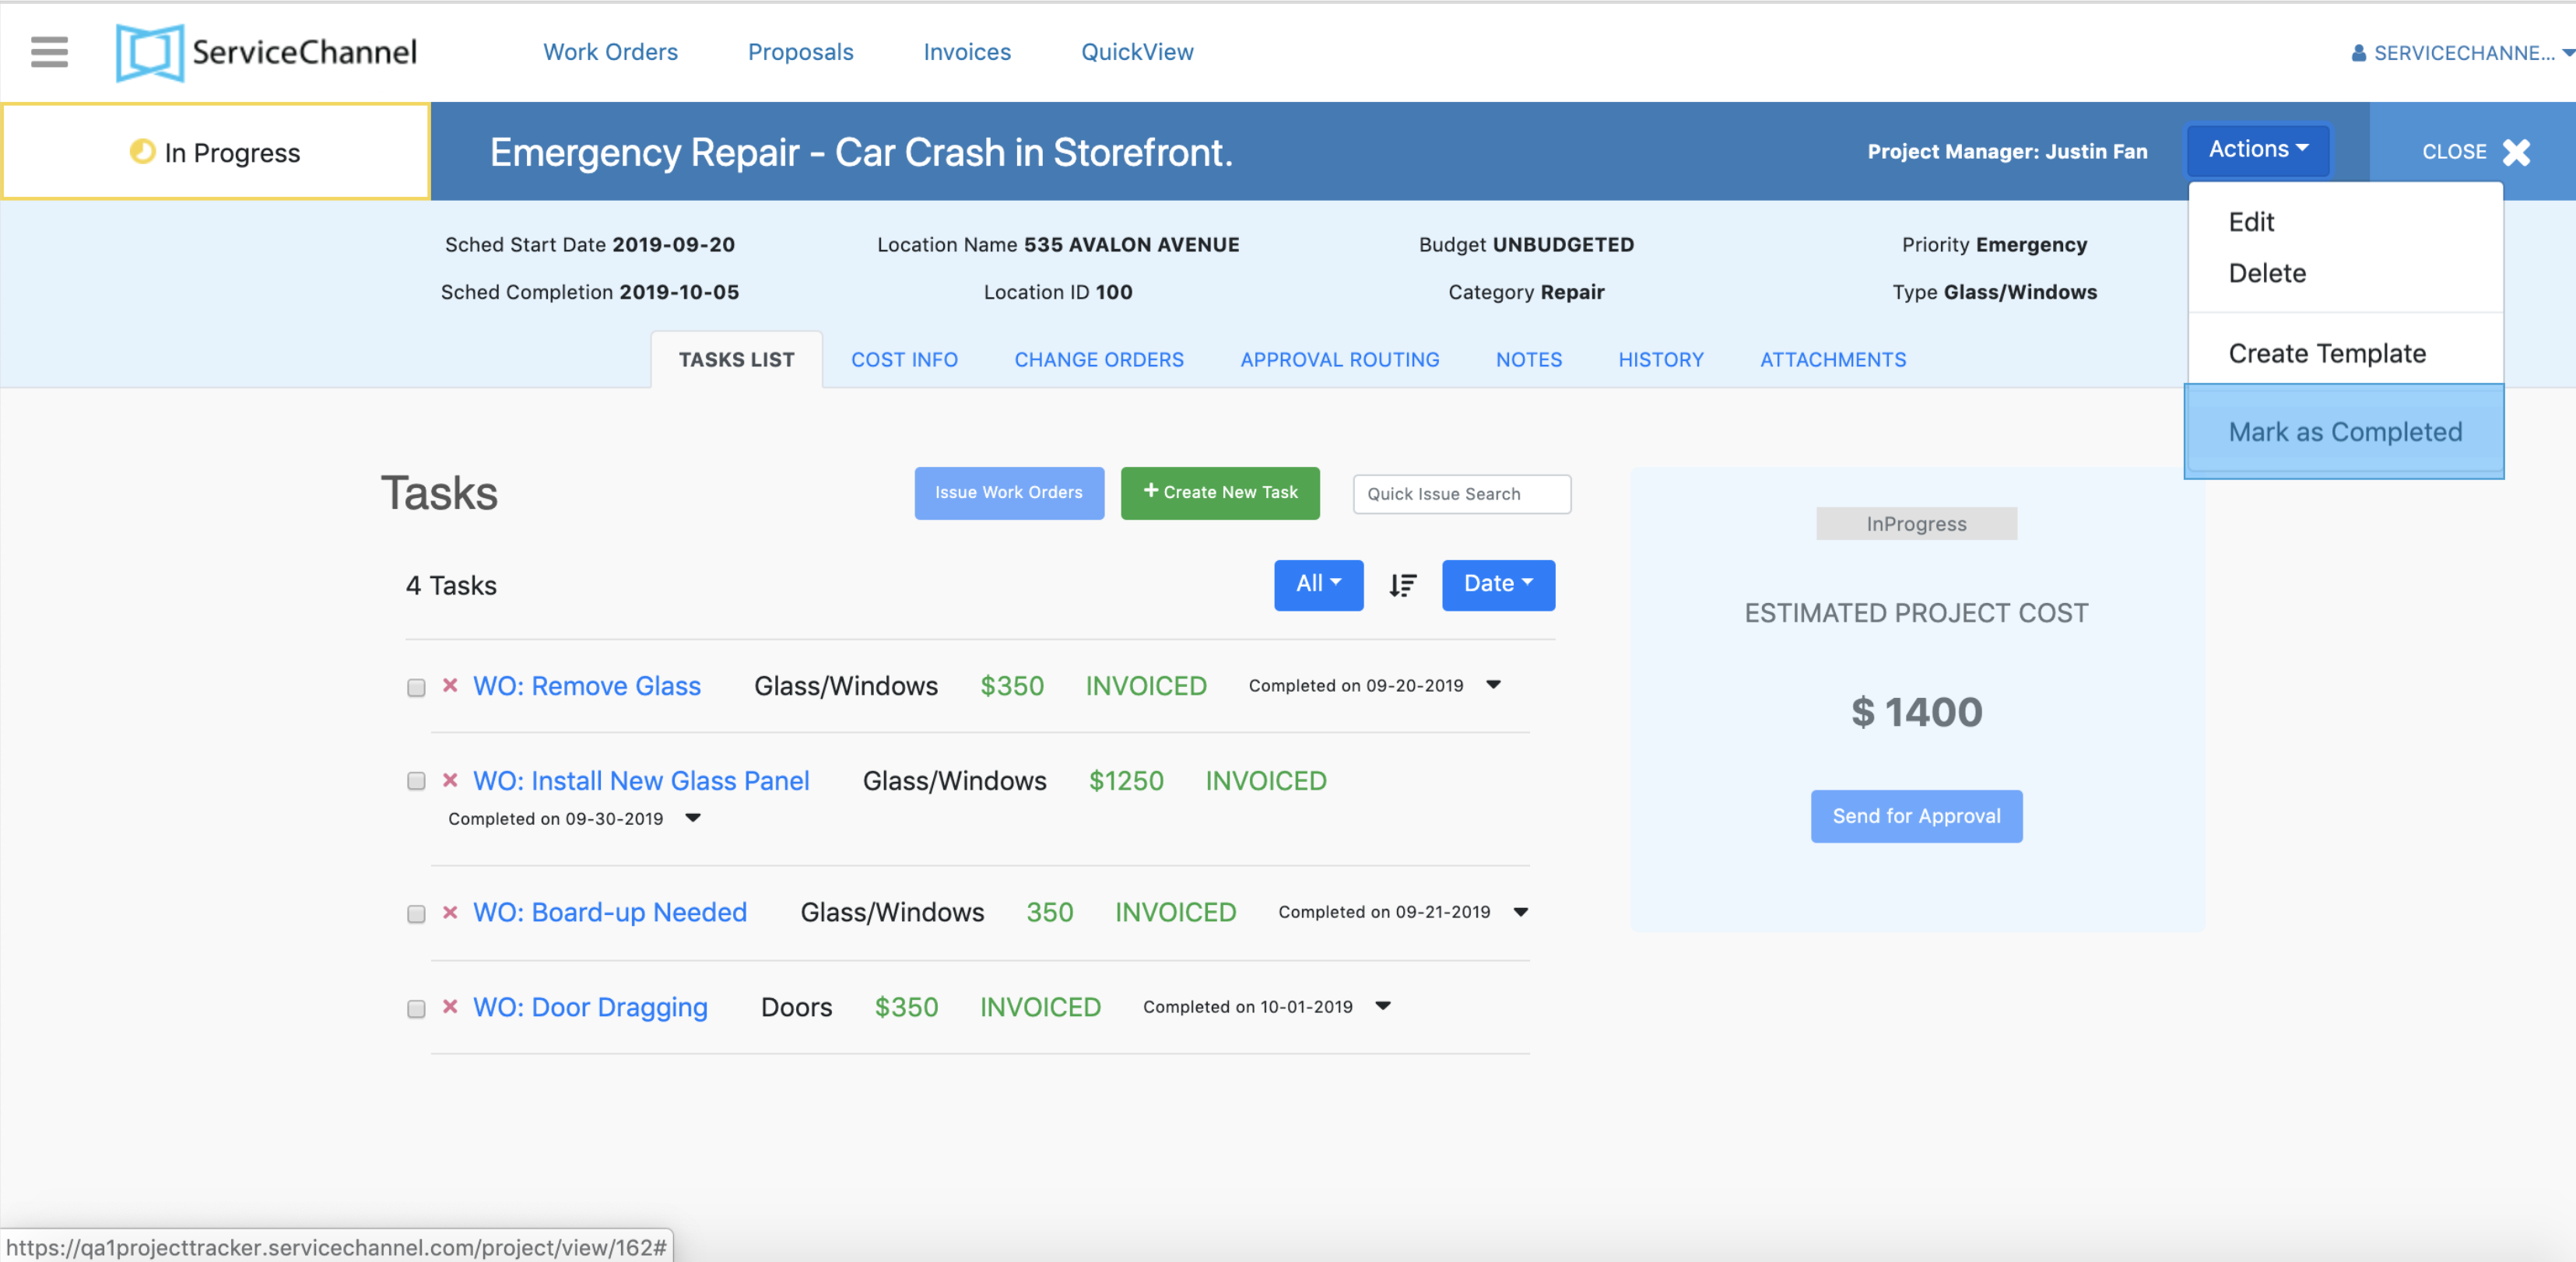Focus the Quick Issue Search field
2576x1262 pixels.
tap(1461, 494)
